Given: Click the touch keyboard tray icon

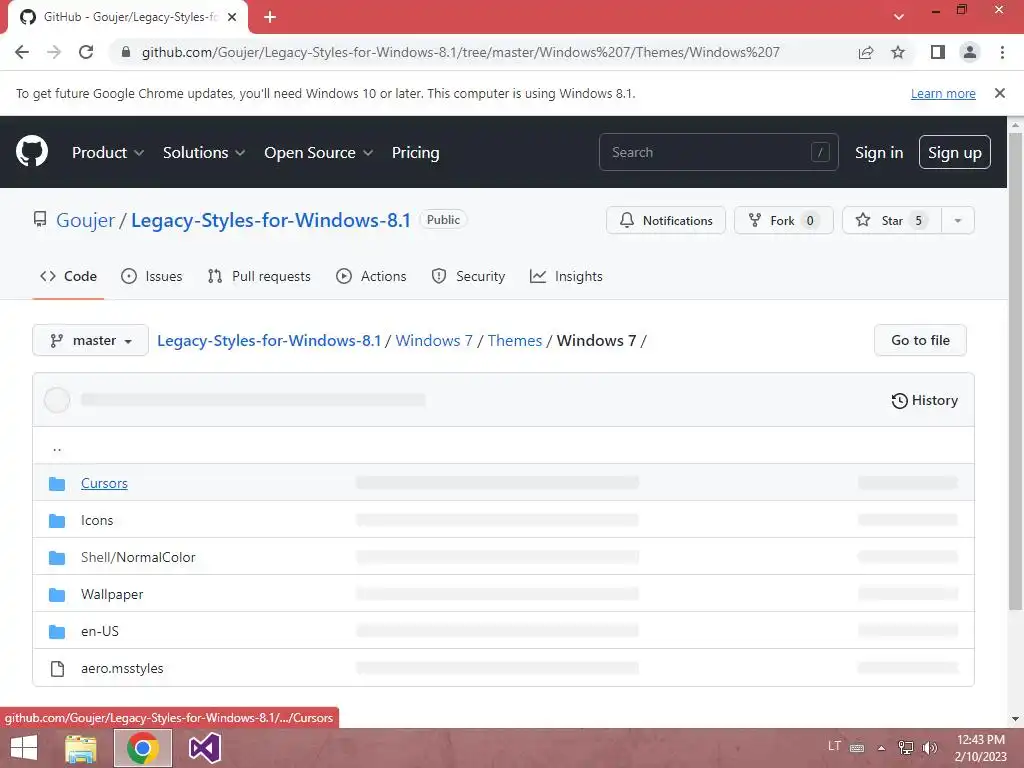Looking at the screenshot, I should coord(857,748).
